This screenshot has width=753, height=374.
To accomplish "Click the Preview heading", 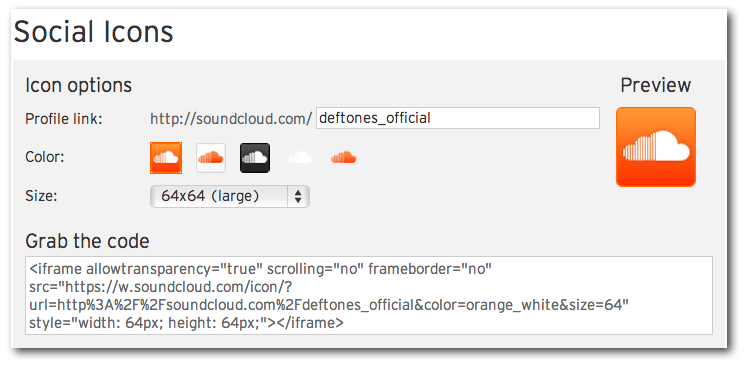I will (656, 85).
